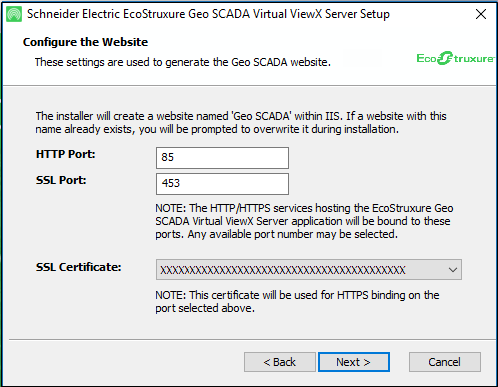Focus the HTTP Port field containing 85
498x387 pixels.
[x=222, y=158]
